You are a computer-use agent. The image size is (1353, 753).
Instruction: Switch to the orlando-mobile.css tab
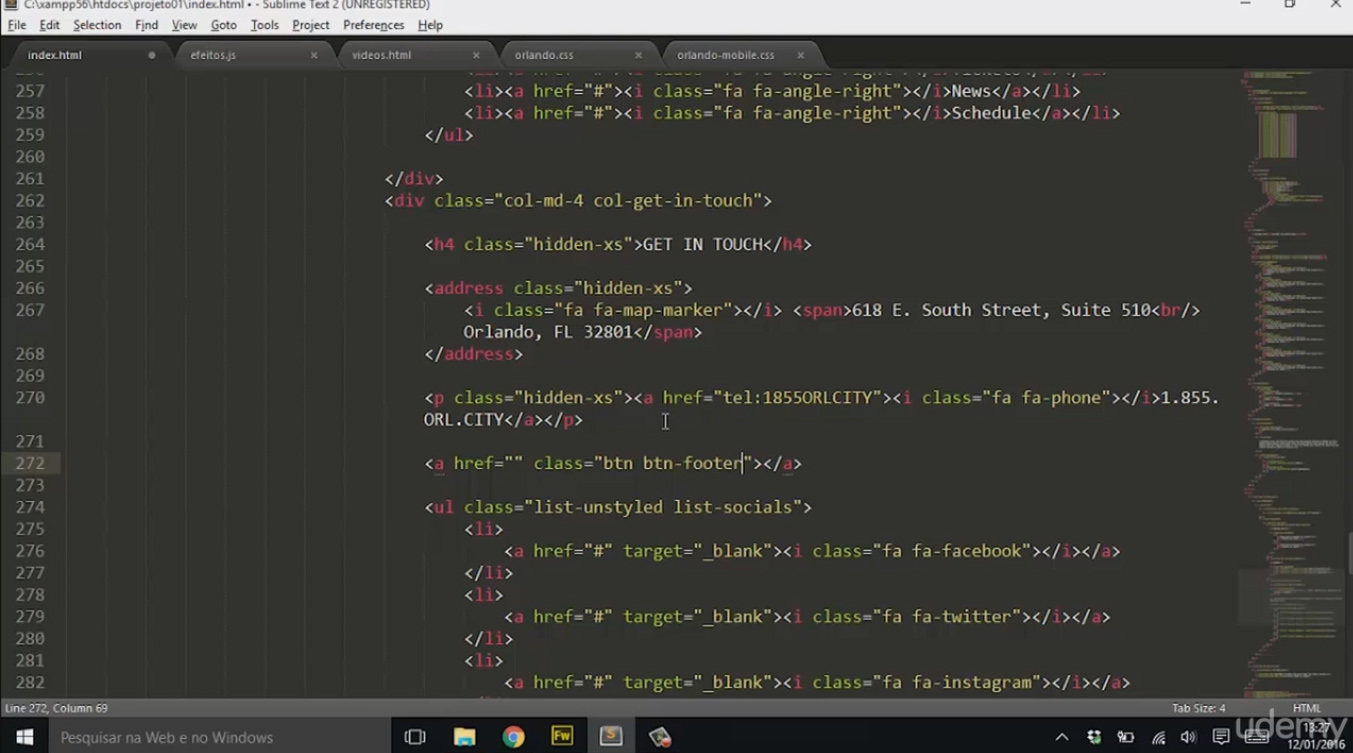tap(738, 55)
